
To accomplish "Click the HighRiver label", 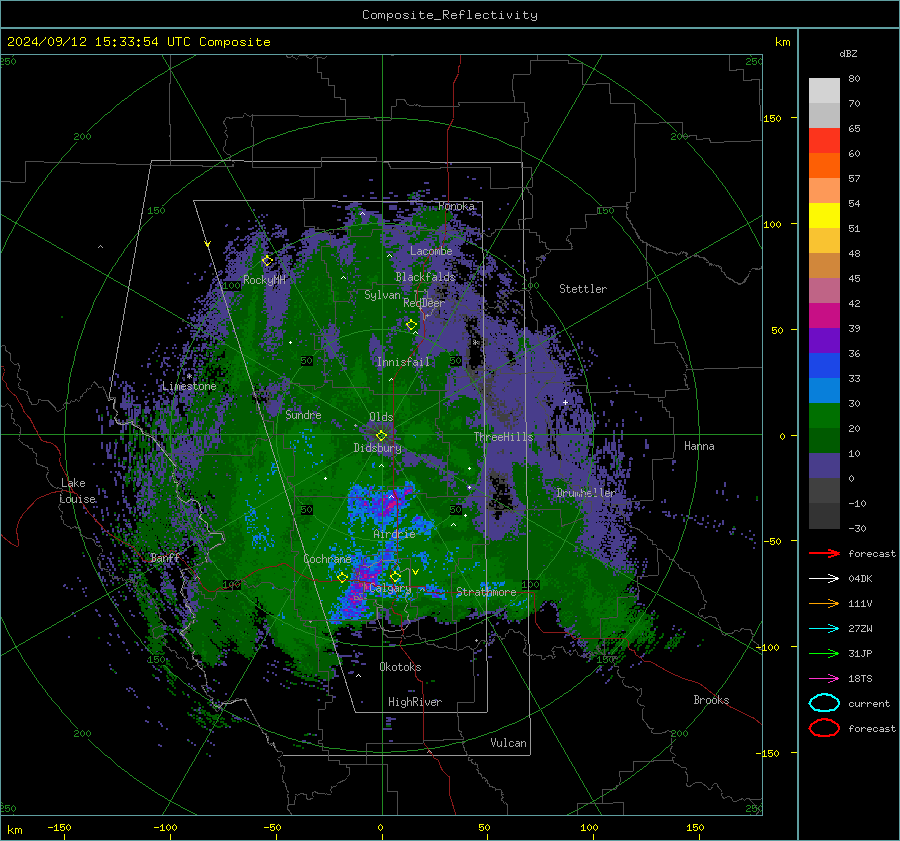I will click(x=415, y=702).
